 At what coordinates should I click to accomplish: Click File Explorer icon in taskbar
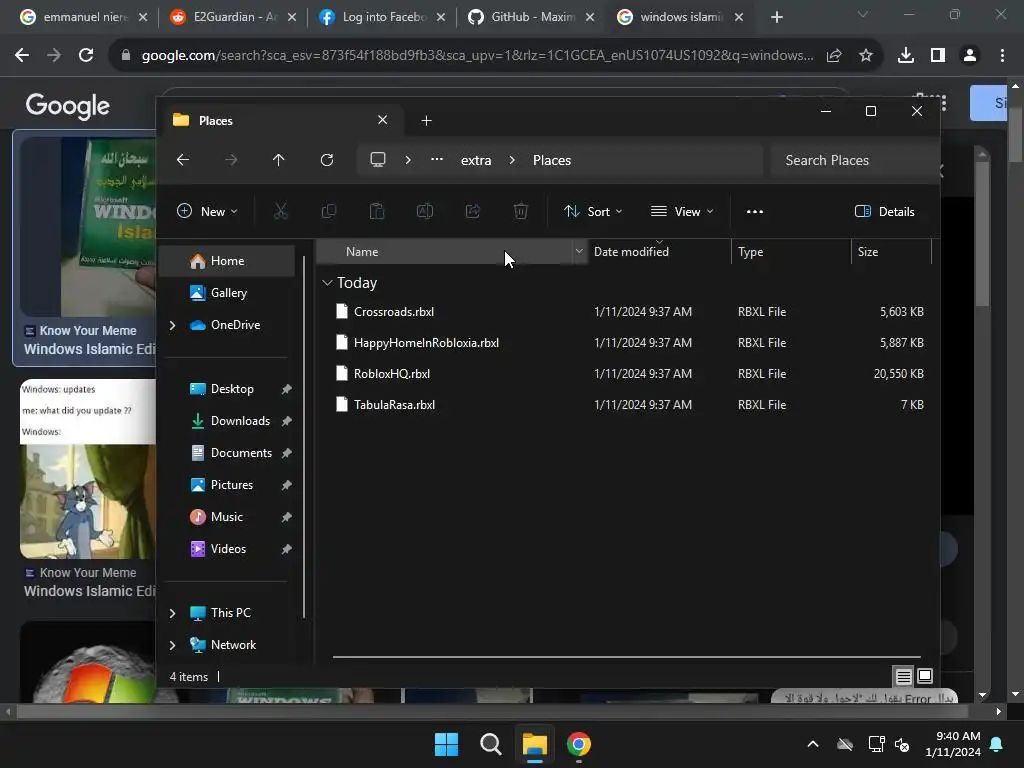point(534,744)
